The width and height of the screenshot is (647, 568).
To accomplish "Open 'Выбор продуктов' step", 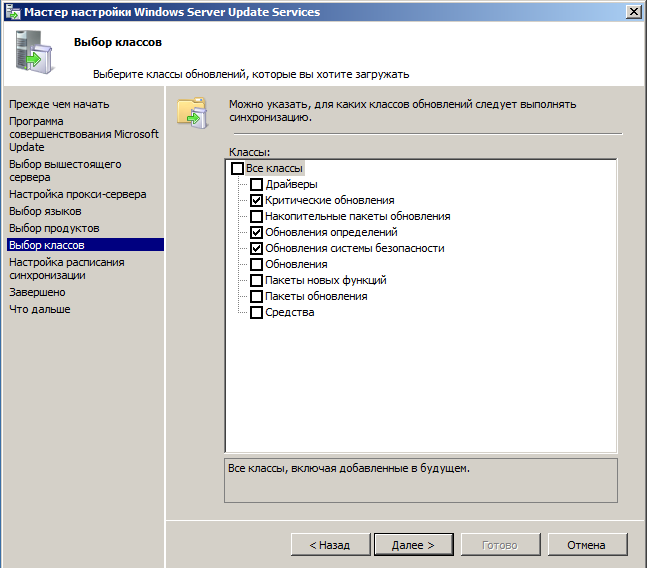I will (x=54, y=228).
